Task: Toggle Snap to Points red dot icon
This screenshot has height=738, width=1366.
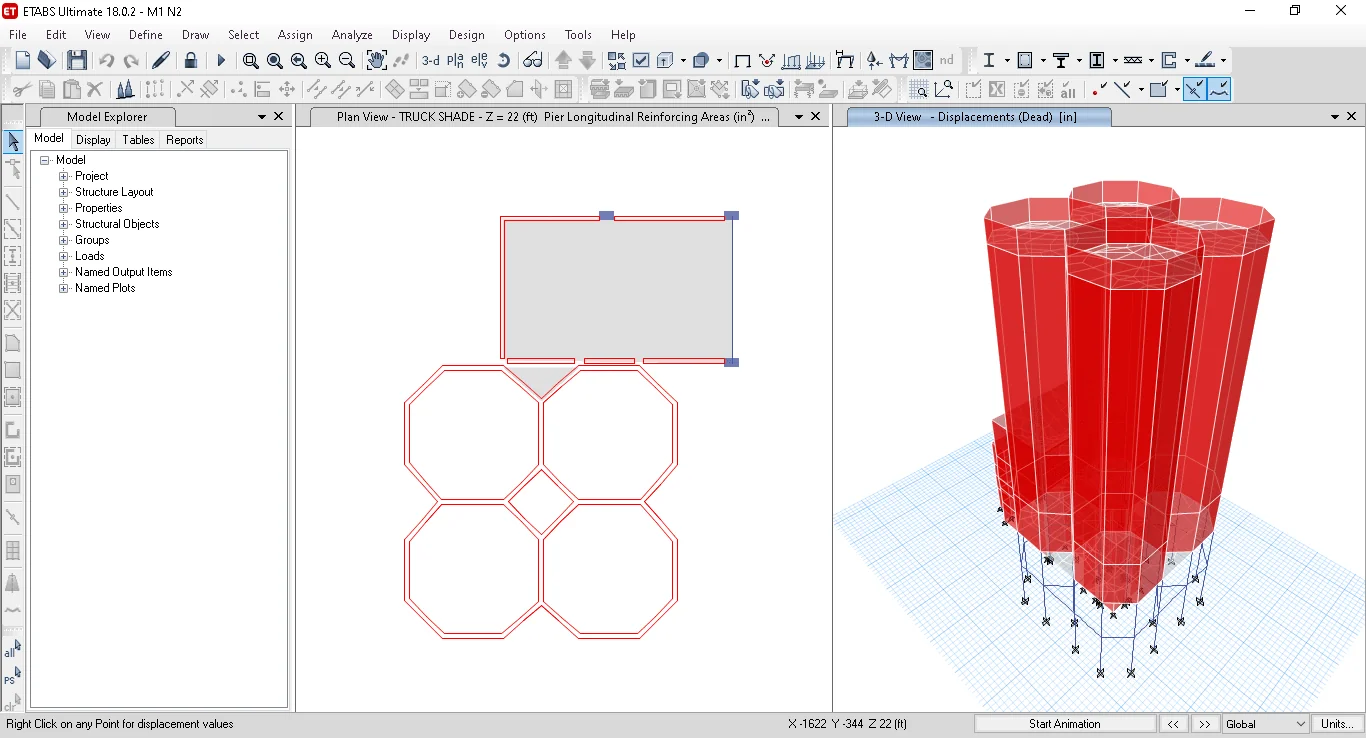Action: [x=1098, y=90]
